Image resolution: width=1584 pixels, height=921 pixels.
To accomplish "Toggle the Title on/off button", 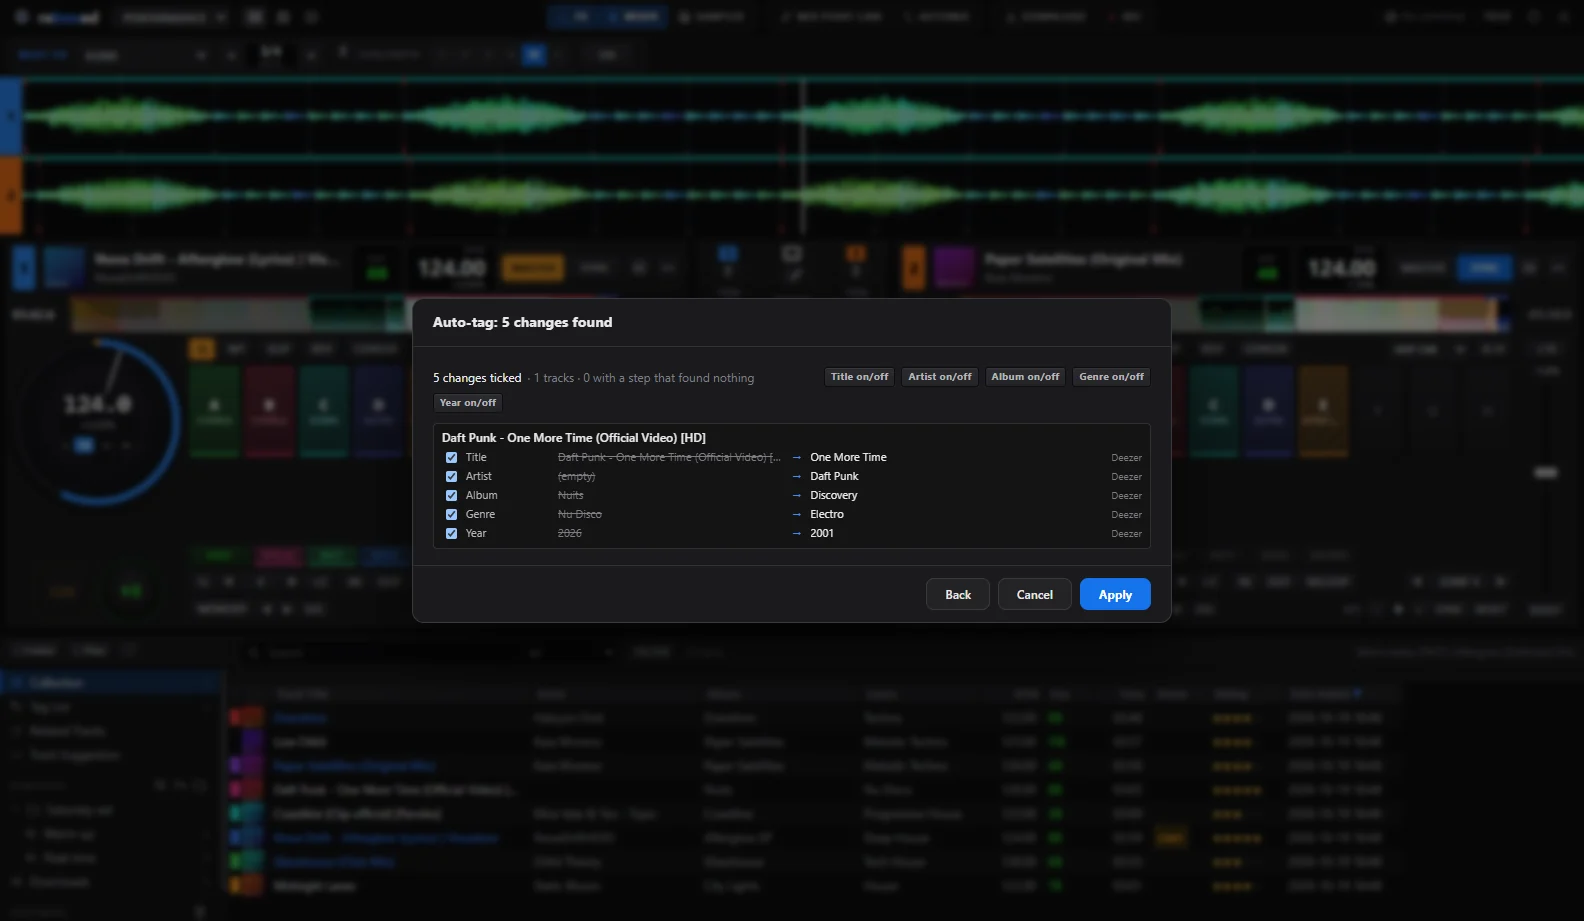I will [859, 377].
